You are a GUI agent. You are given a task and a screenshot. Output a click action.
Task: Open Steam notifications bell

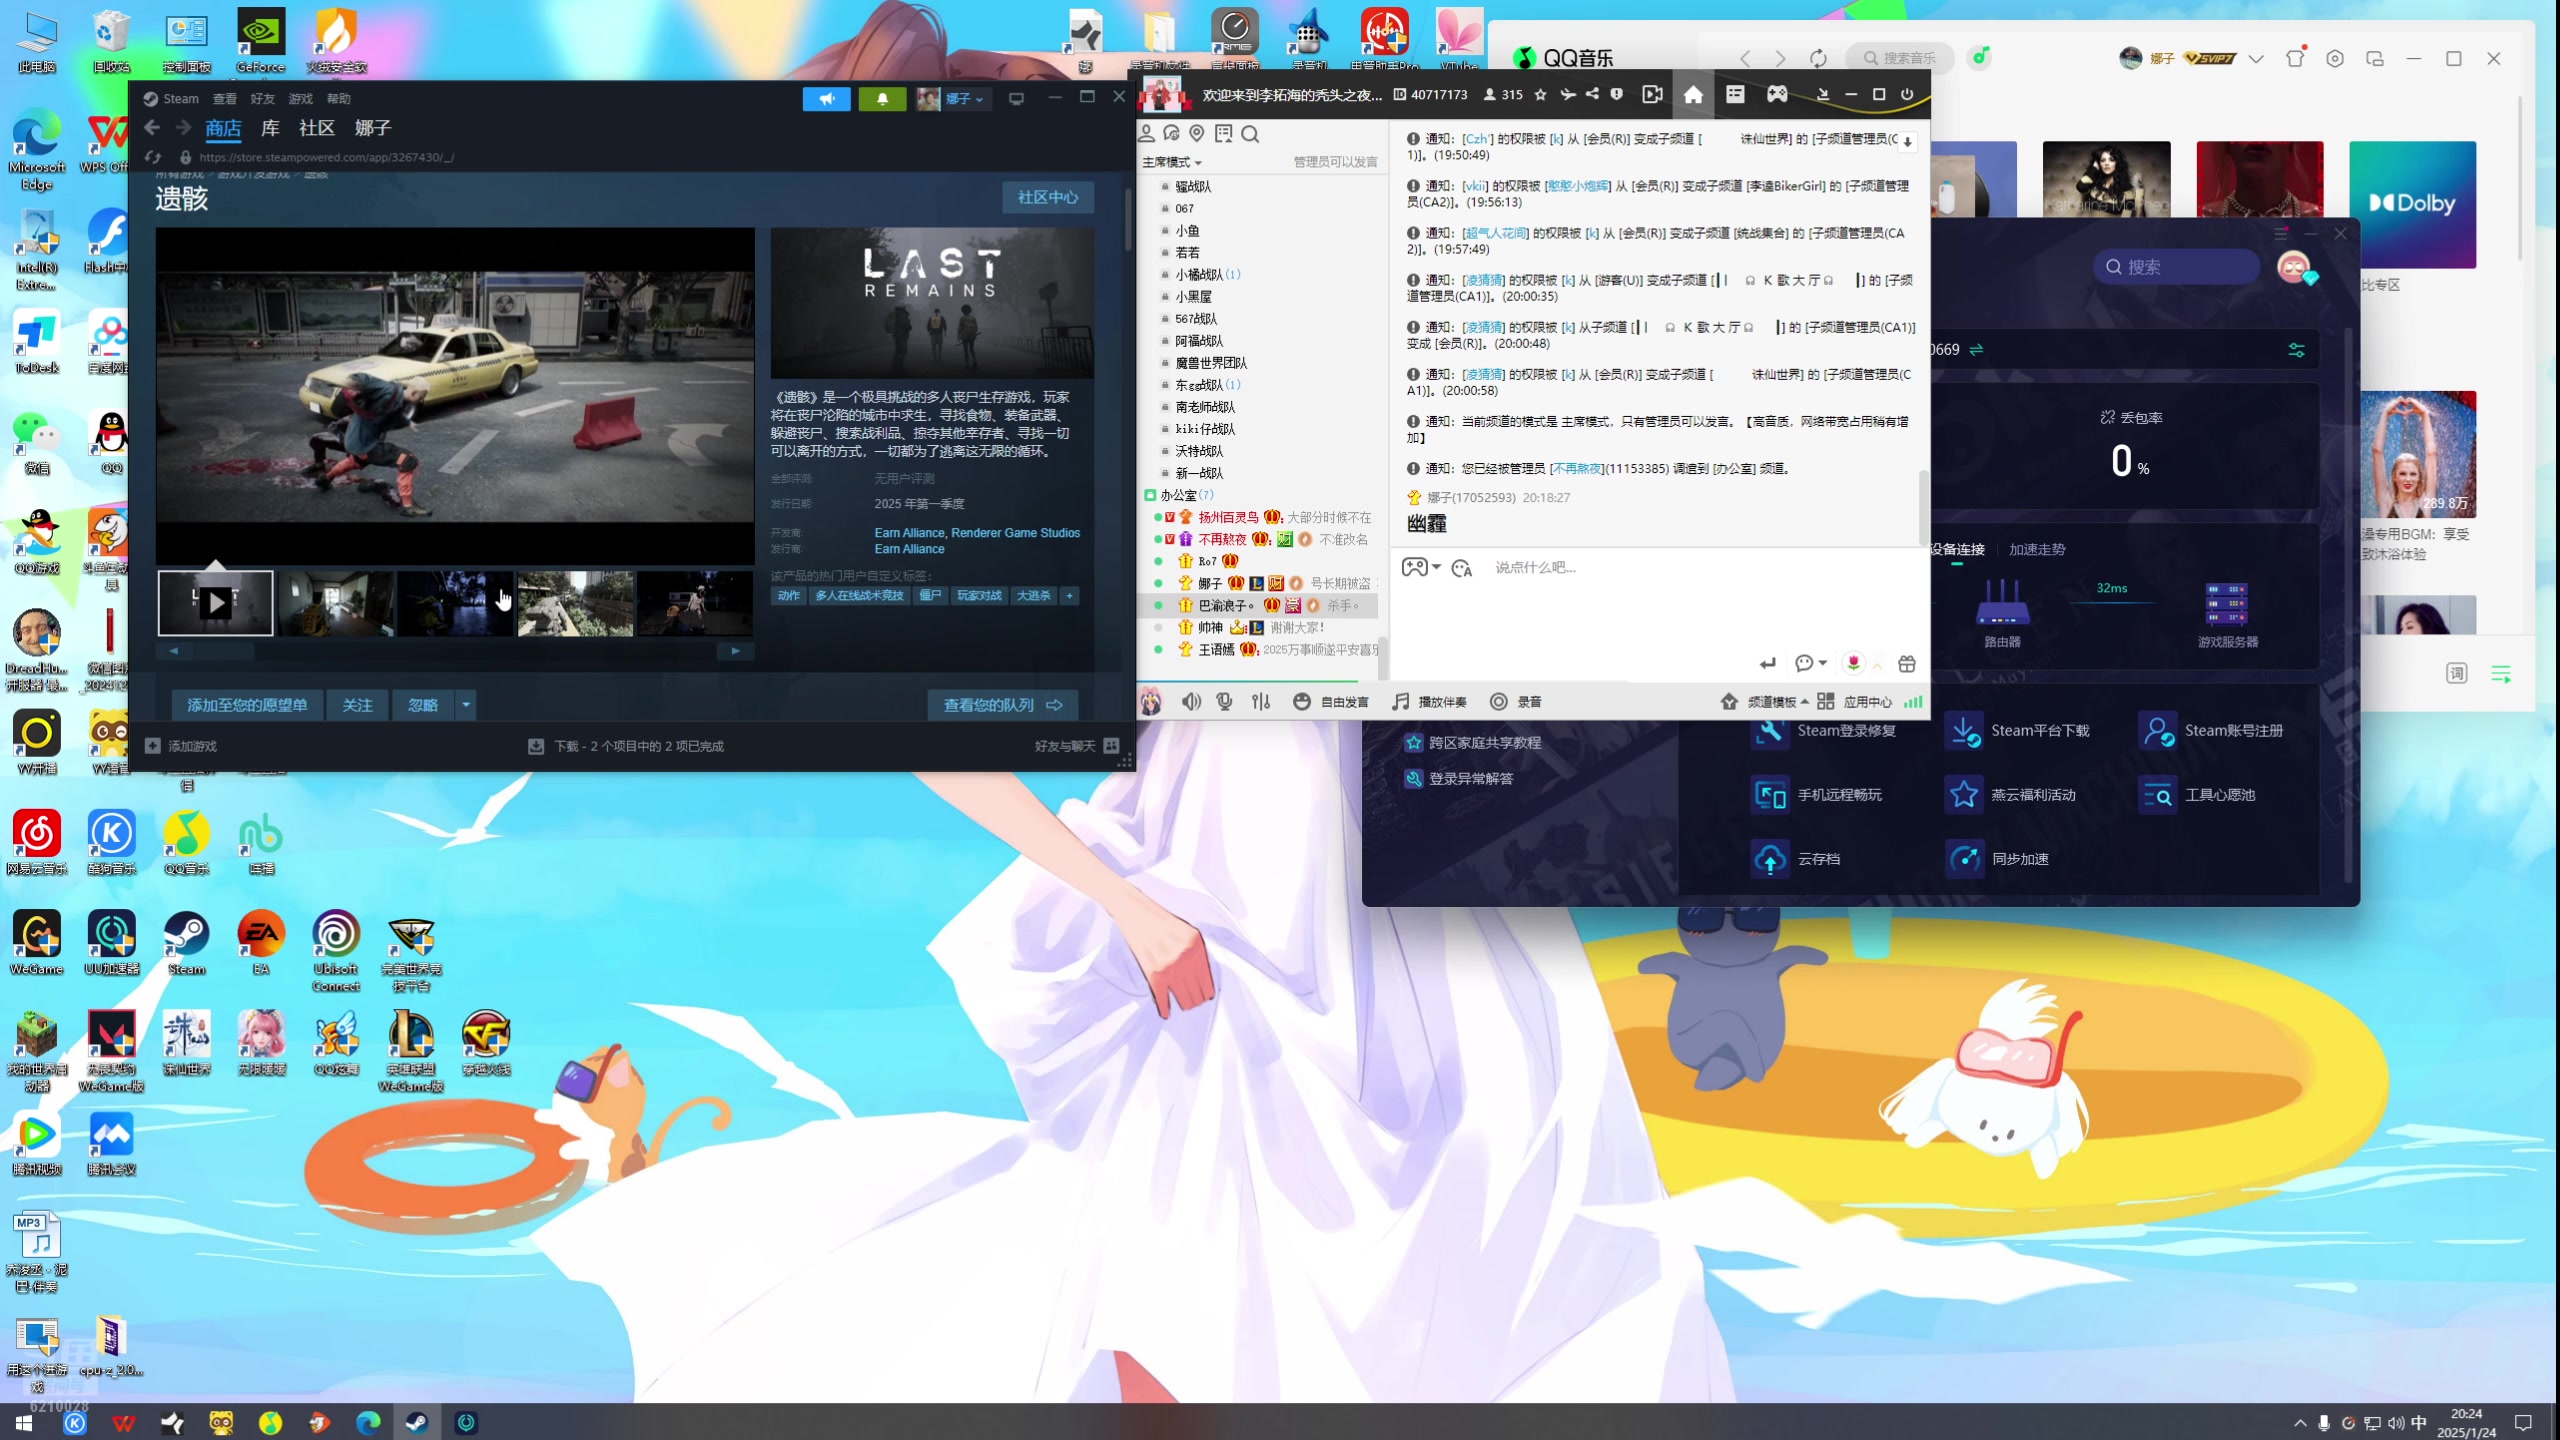click(x=882, y=99)
